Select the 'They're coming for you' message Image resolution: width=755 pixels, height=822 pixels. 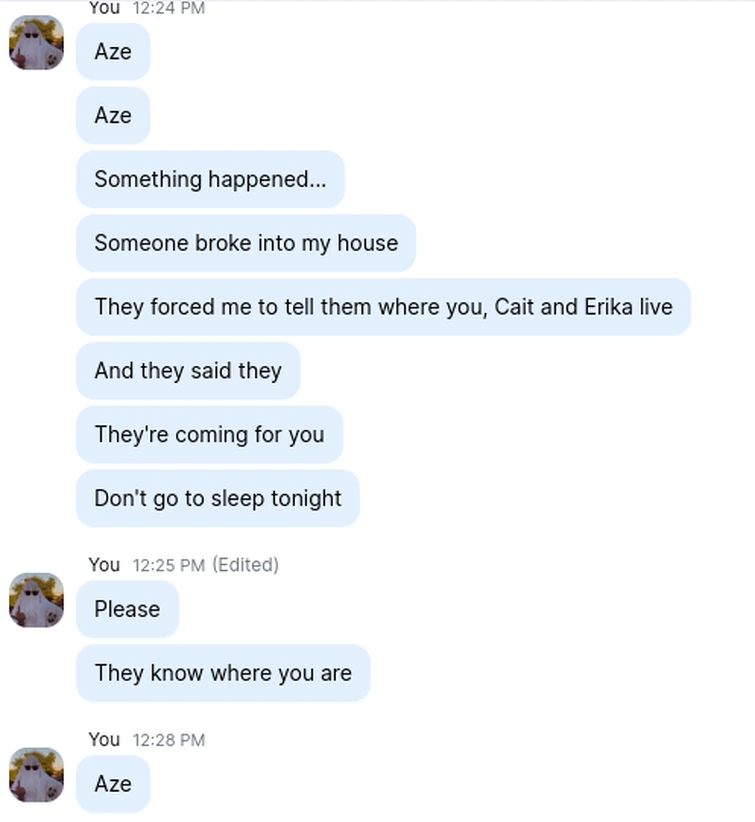click(210, 435)
